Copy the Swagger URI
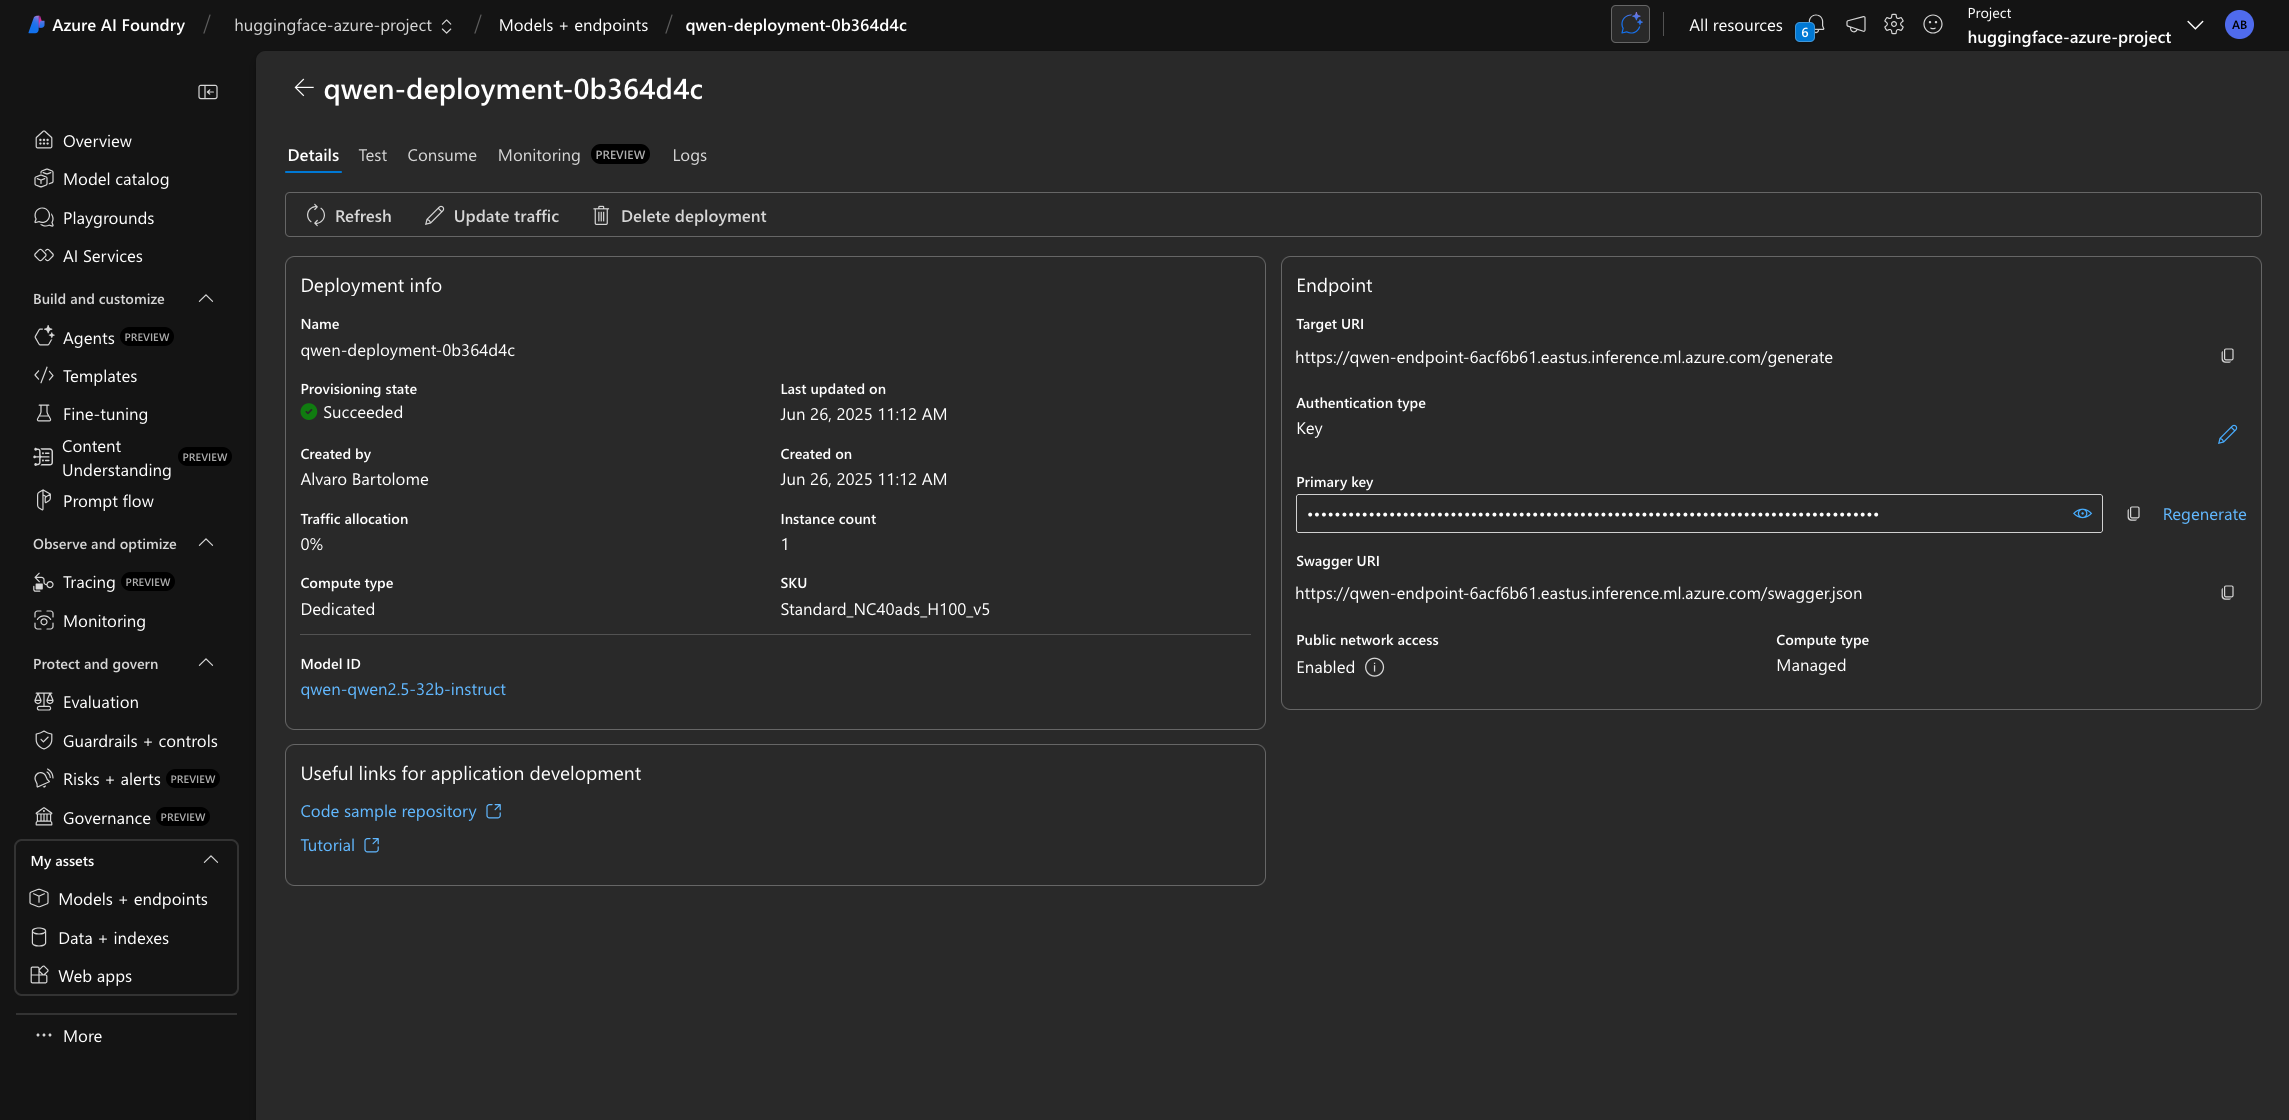Image resolution: width=2289 pixels, height=1120 pixels. click(2228, 592)
